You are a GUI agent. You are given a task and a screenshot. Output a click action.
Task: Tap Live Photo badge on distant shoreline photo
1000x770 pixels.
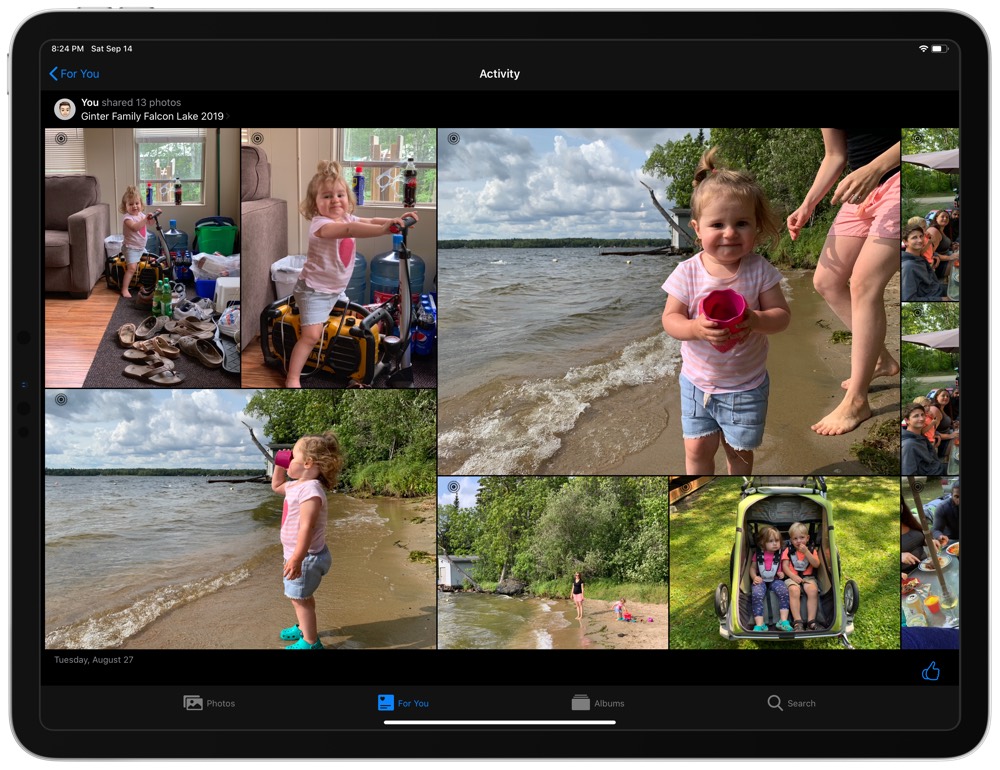click(x=453, y=487)
